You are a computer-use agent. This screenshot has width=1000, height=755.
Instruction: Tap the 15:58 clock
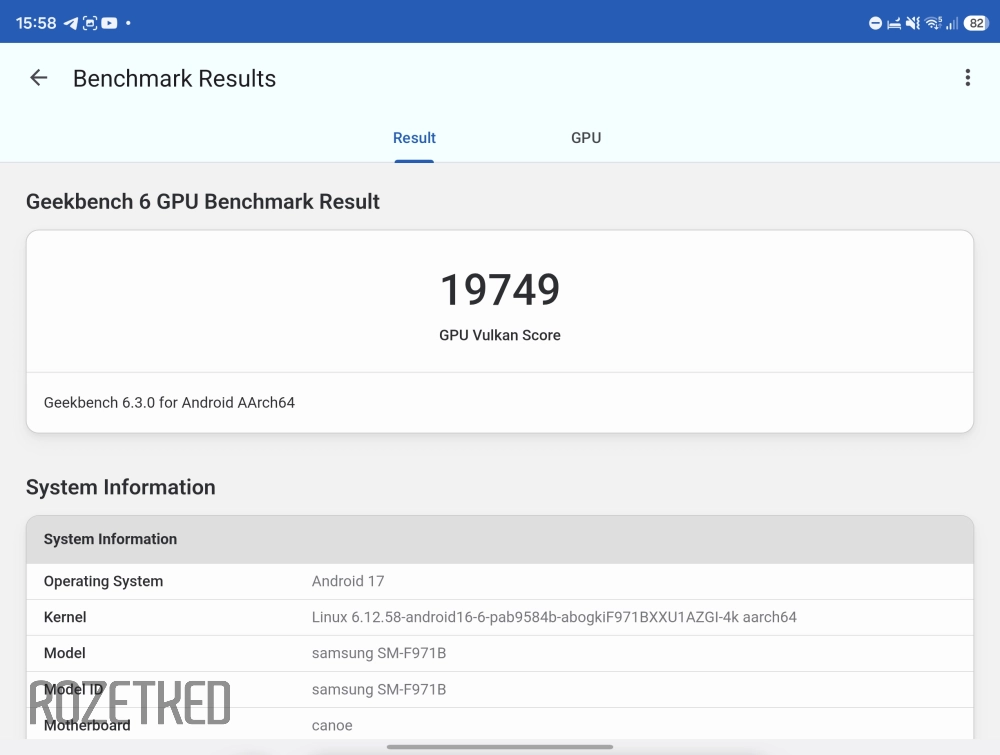[x=36, y=24]
